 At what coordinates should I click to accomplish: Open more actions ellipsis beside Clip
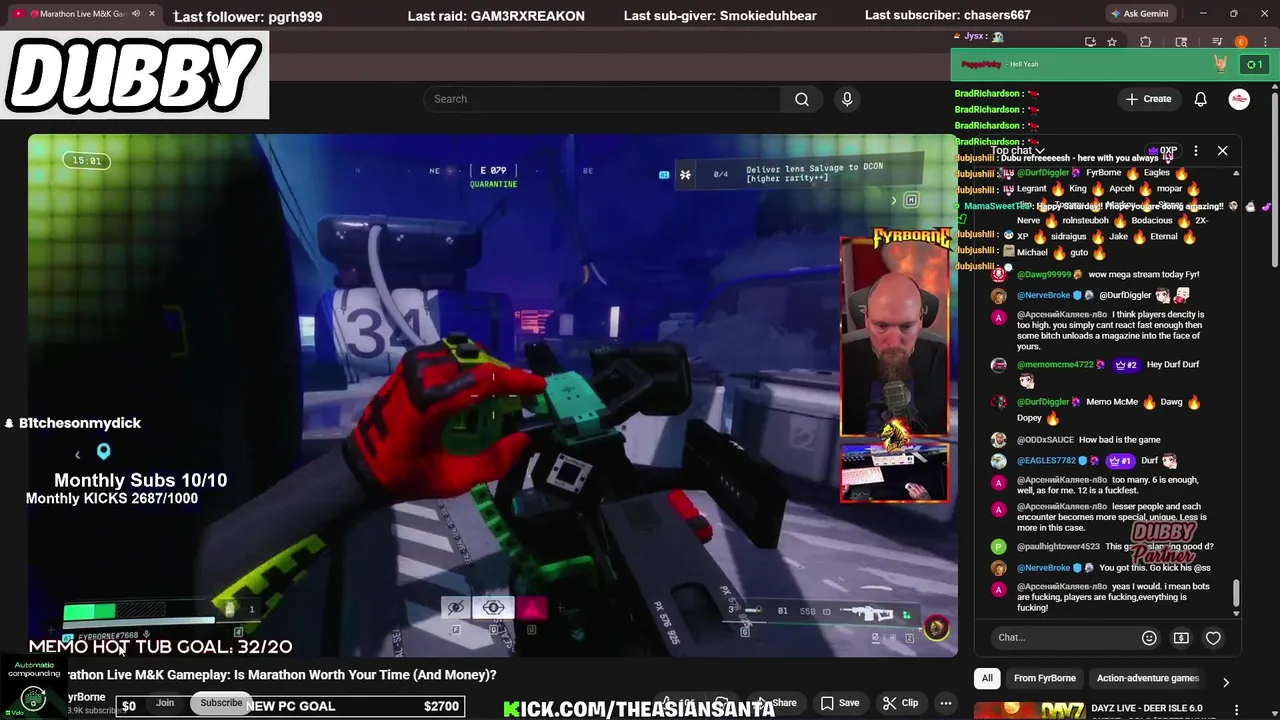coord(945,703)
